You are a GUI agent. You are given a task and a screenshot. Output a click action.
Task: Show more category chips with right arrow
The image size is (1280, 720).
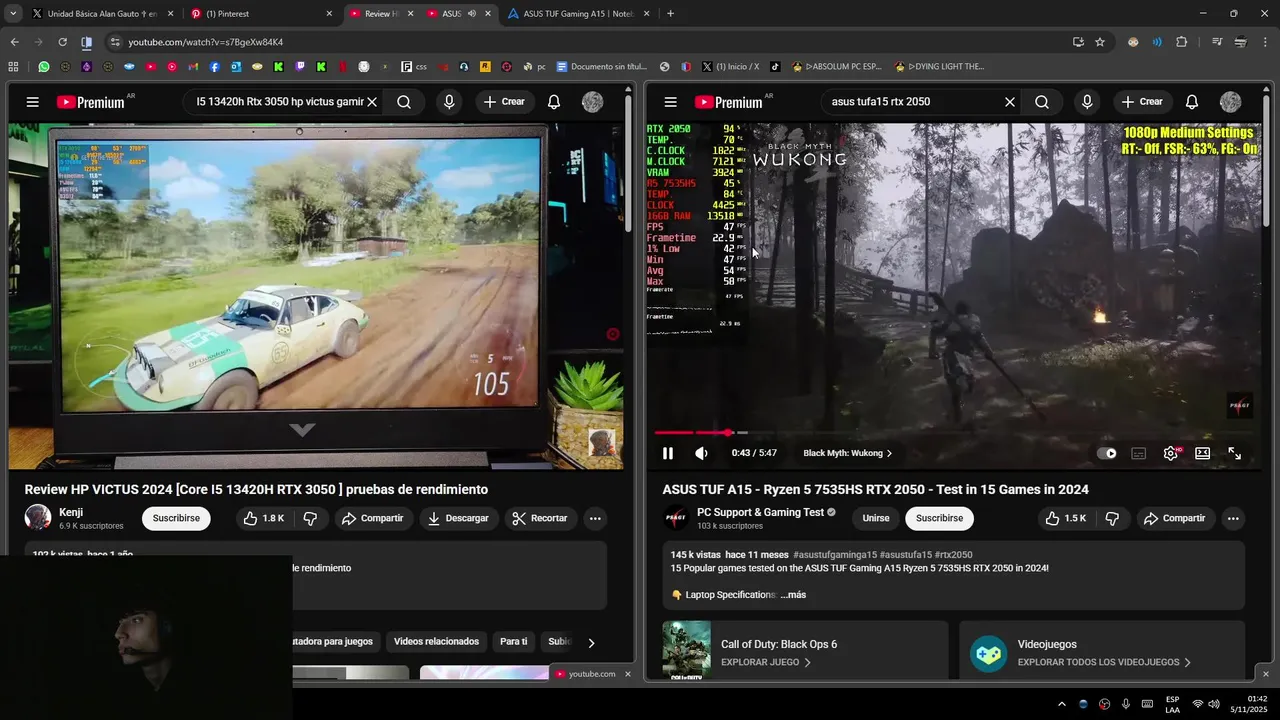pyautogui.click(x=591, y=643)
